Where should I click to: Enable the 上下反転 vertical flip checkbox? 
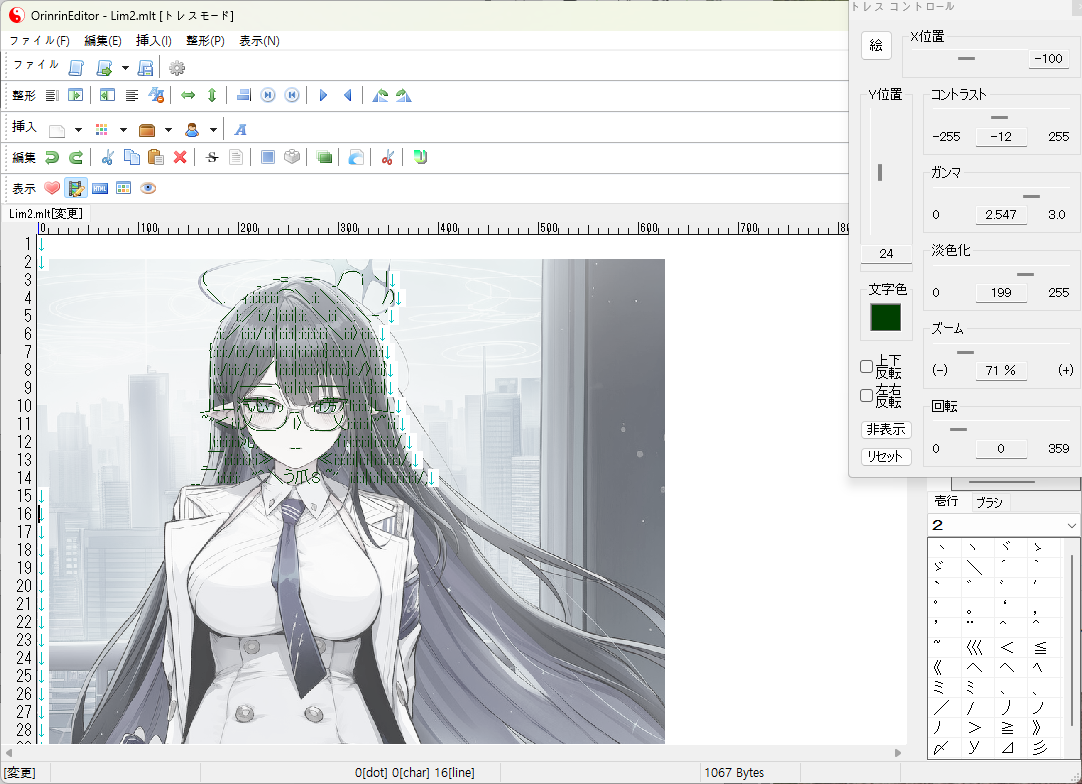[867, 366]
